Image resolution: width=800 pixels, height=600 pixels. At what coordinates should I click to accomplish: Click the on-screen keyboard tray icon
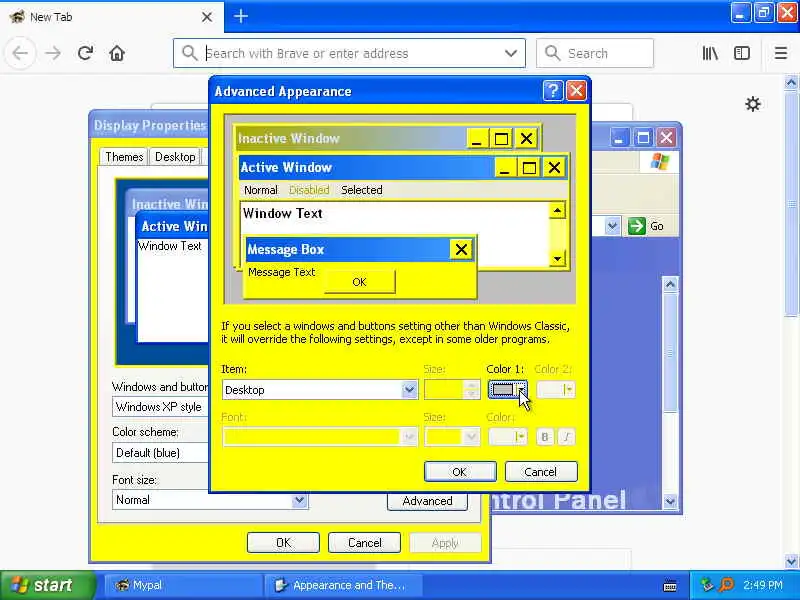click(x=670, y=586)
